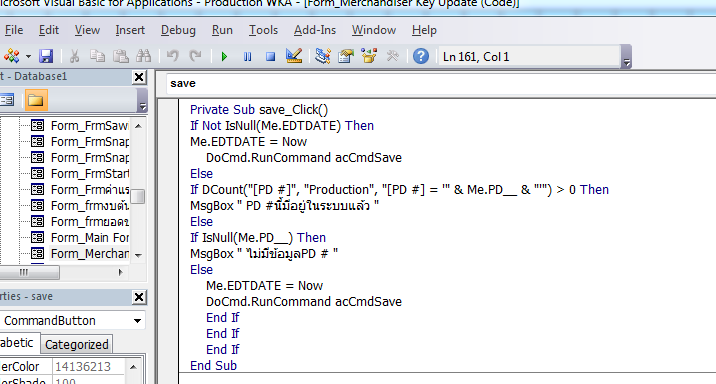
Task: Click project tree scroll up arrow
Action: tap(138, 126)
